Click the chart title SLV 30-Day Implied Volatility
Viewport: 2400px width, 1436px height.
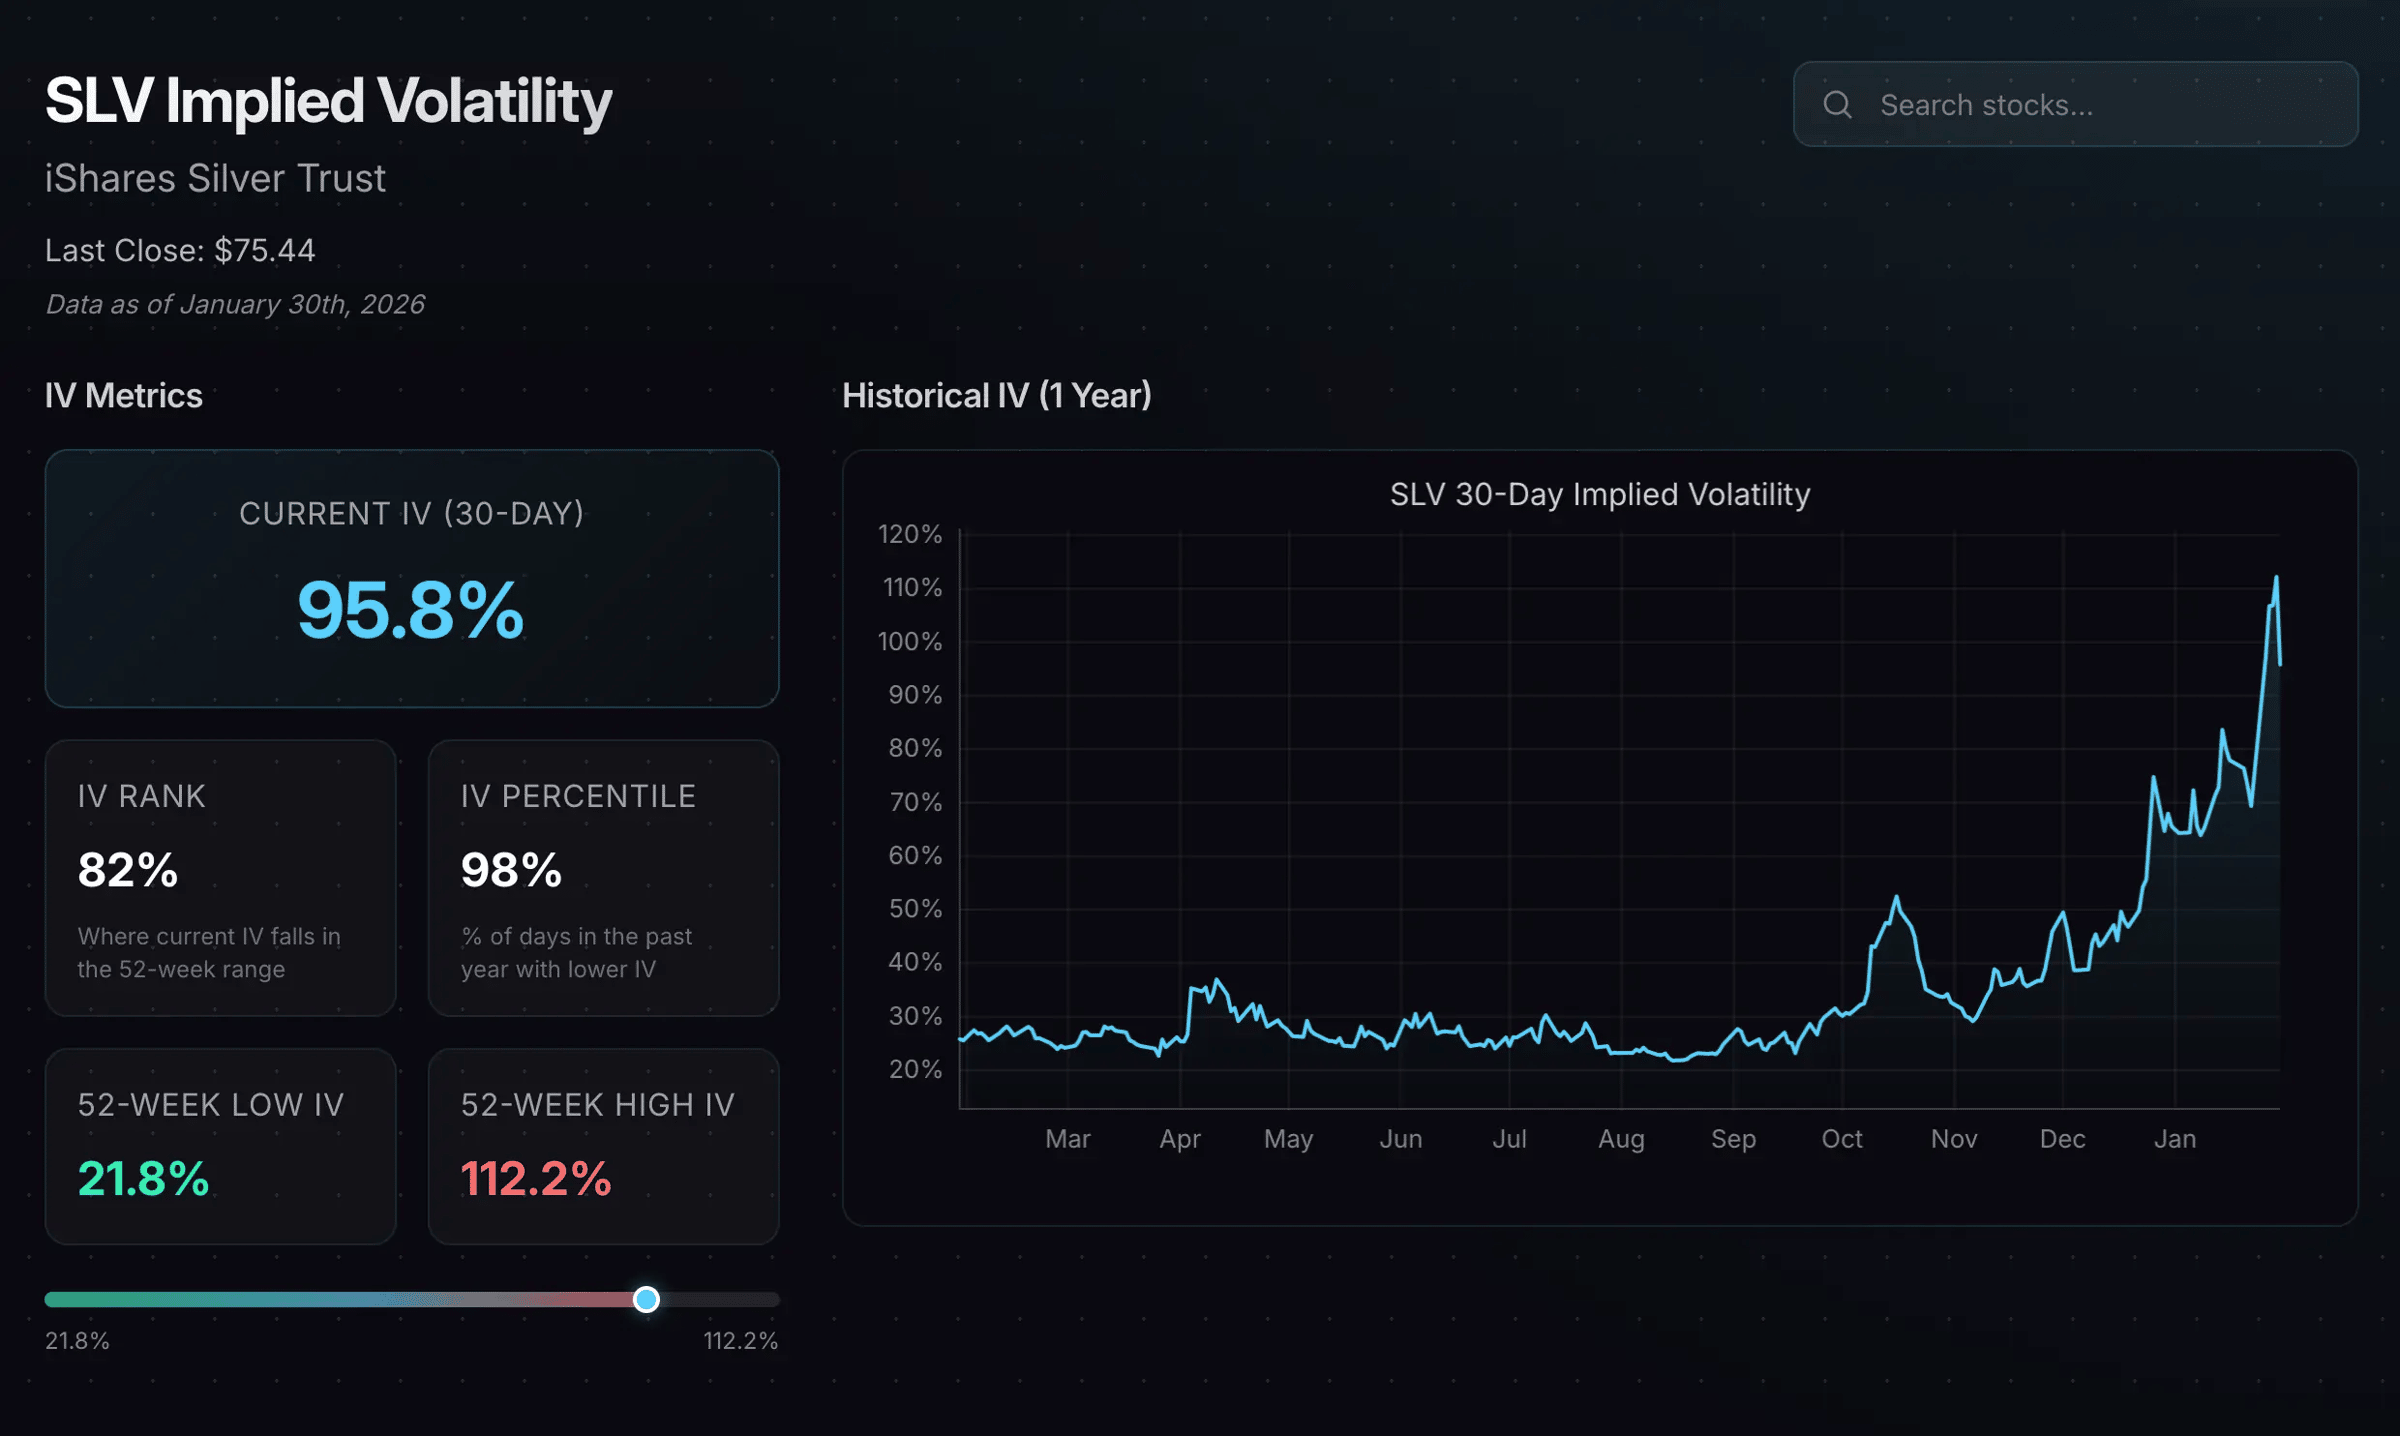[1599, 494]
